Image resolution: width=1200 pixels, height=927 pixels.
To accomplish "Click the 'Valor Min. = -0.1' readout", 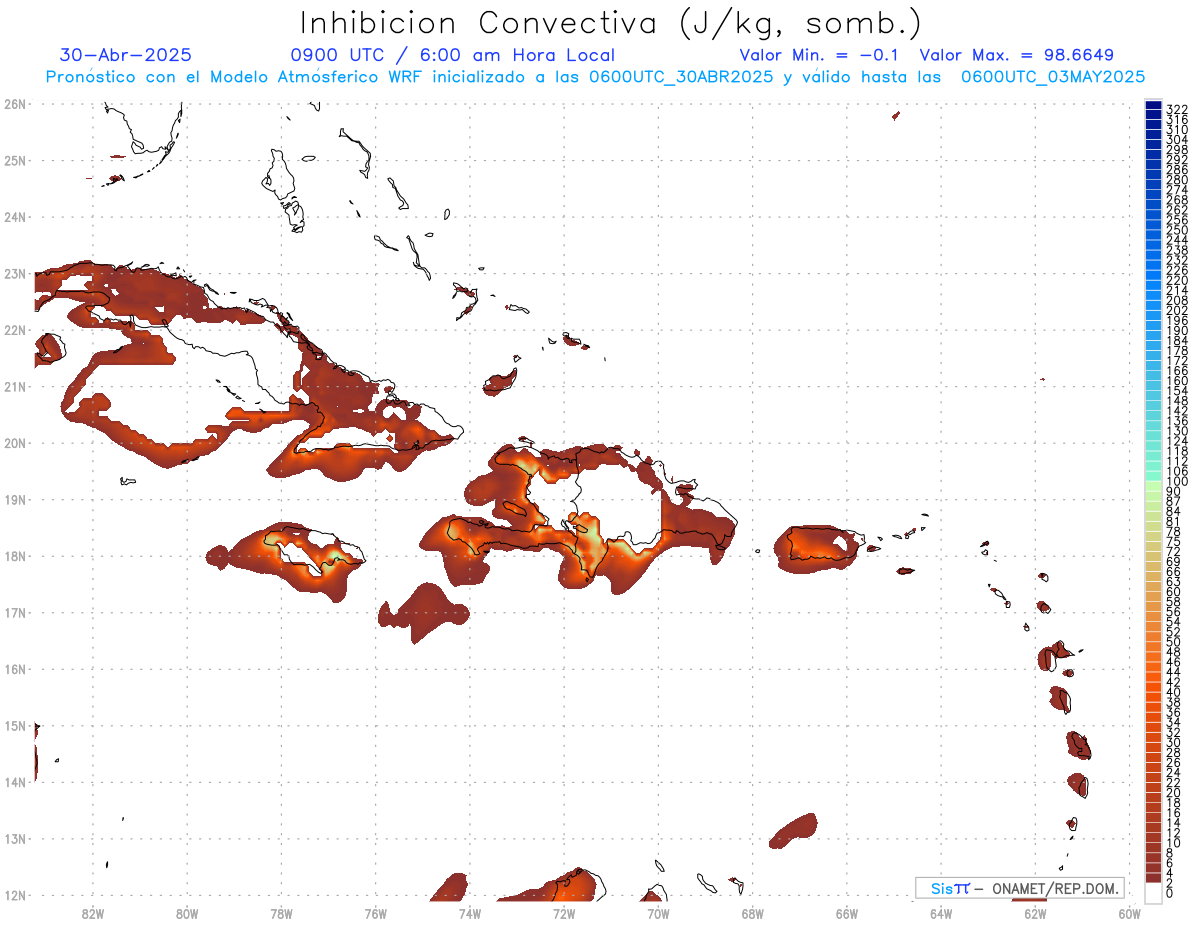I will tap(819, 55).
